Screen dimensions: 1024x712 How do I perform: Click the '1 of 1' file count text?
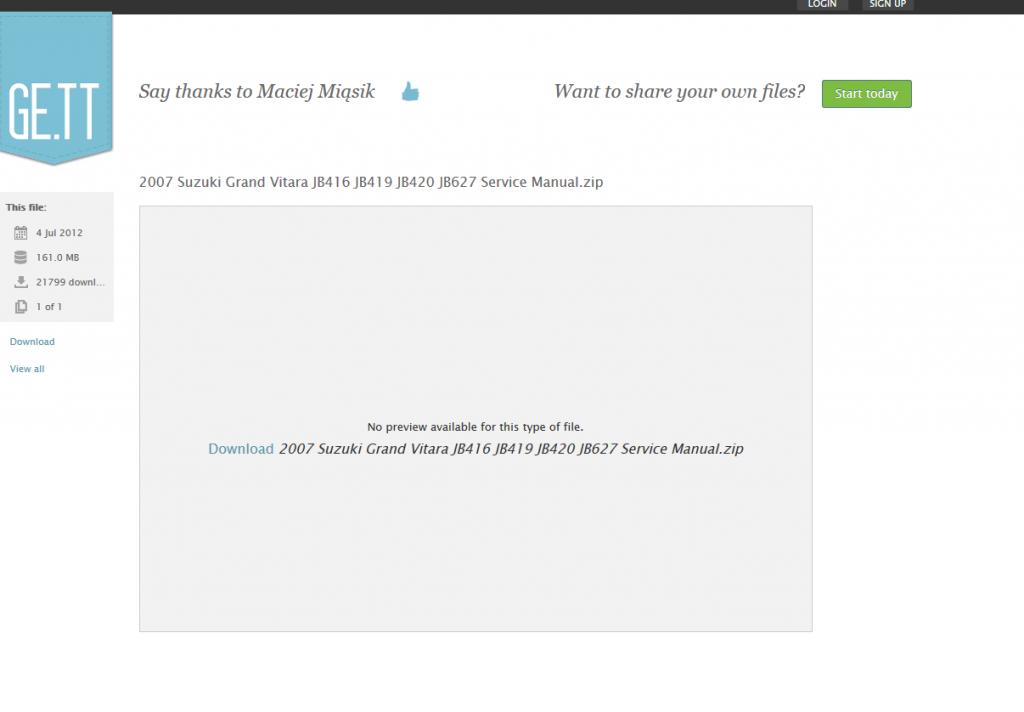[x=49, y=306]
